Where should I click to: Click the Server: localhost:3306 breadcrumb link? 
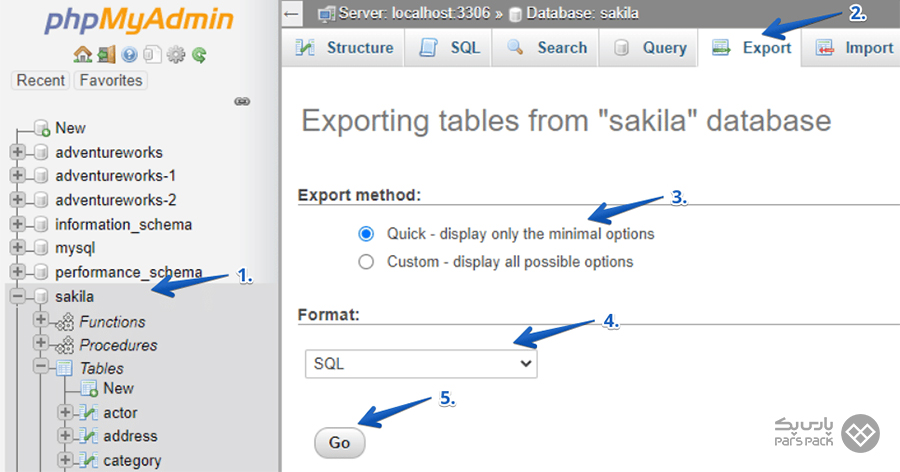(414, 14)
